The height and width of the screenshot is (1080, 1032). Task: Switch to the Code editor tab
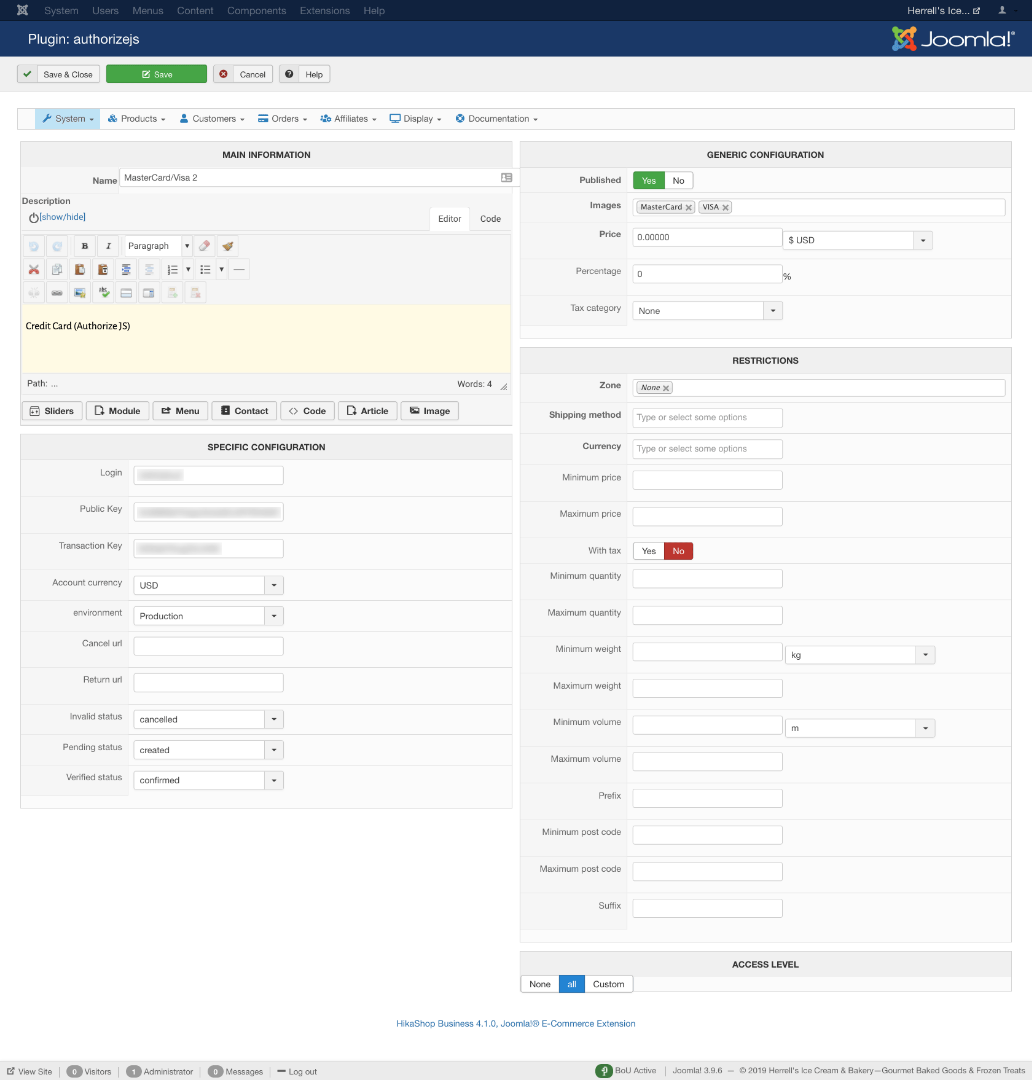click(491, 219)
